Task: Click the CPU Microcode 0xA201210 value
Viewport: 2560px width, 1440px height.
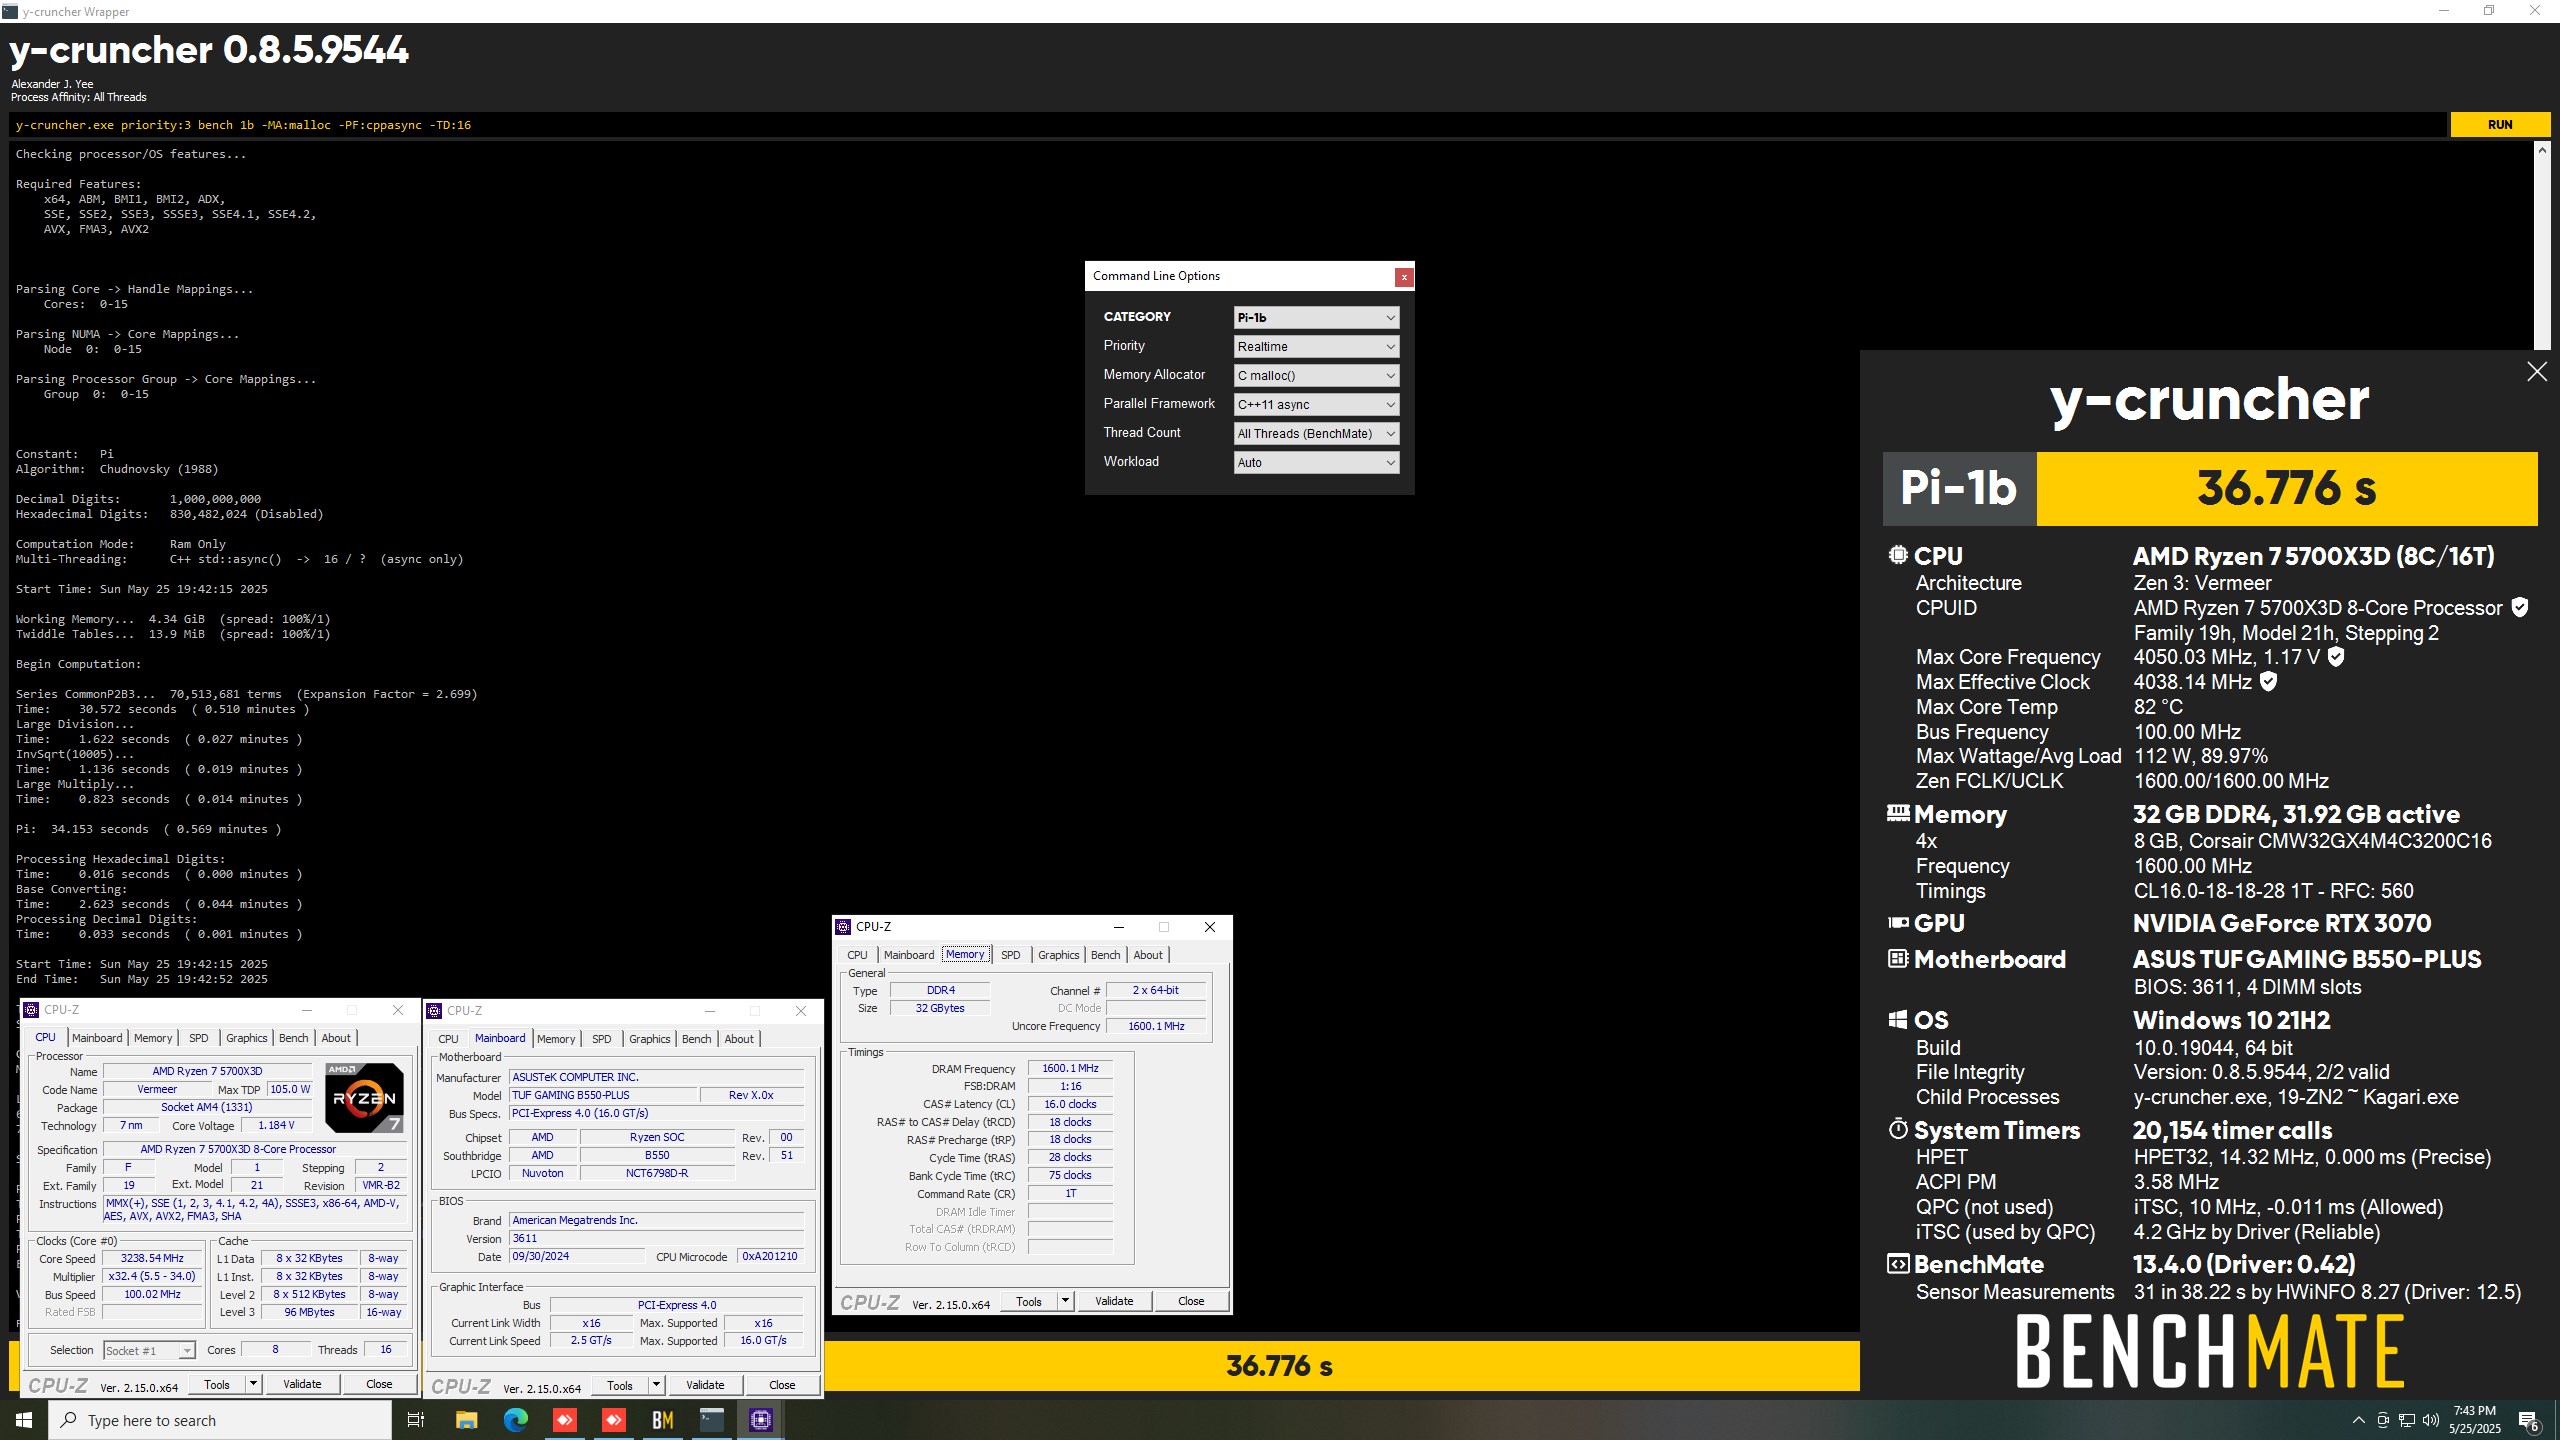Action: click(770, 1256)
